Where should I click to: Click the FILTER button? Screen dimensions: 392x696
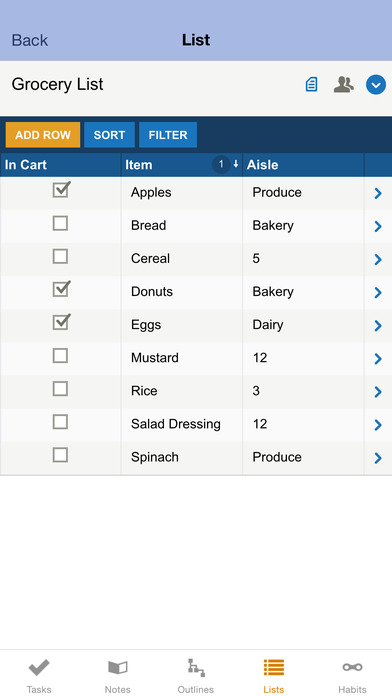[168, 135]
